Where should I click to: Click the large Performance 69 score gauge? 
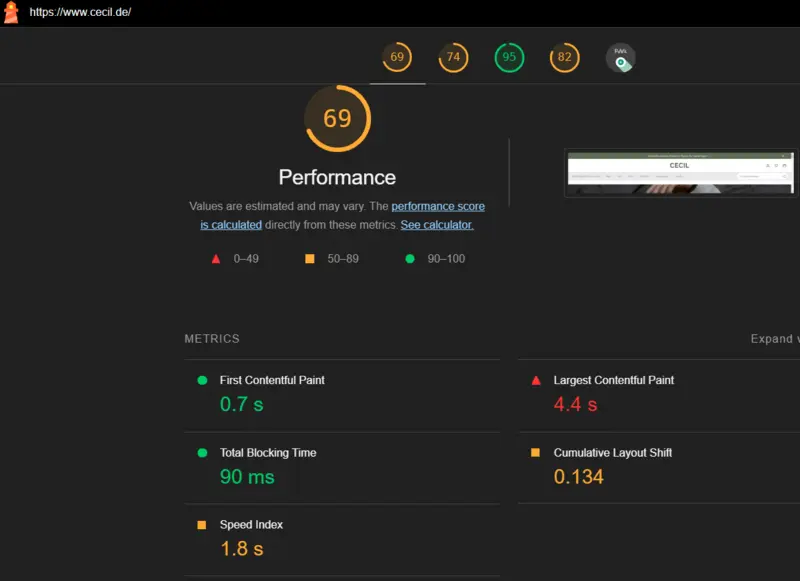(337, 119)
